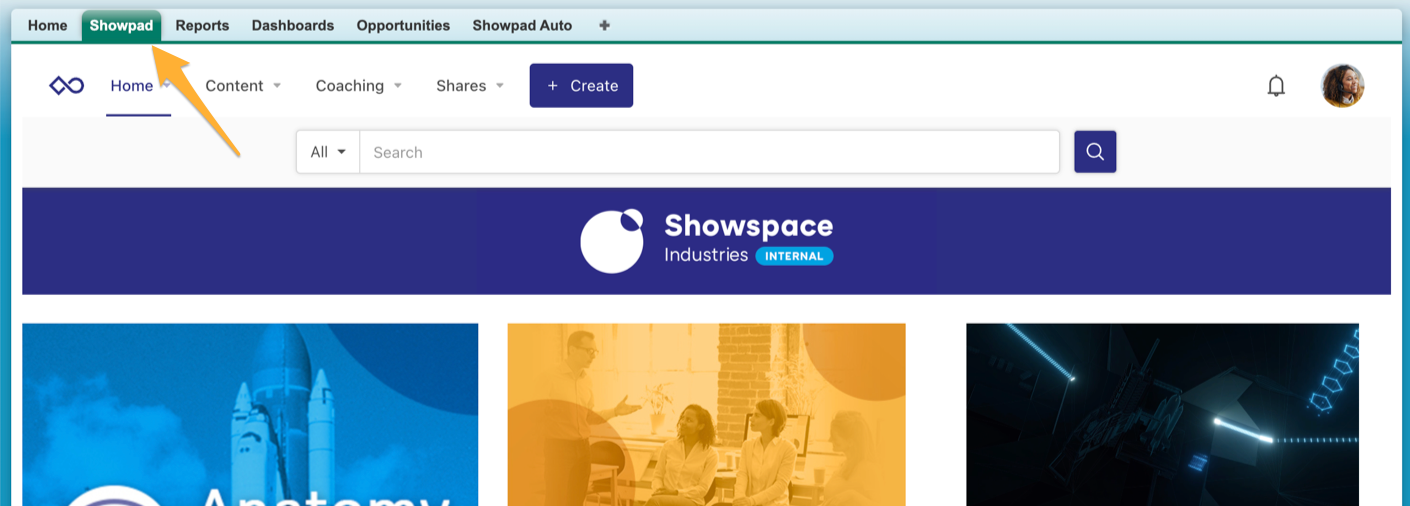Switch to the Reports tab
The image size is (1410, 506).
click(202, 26)
